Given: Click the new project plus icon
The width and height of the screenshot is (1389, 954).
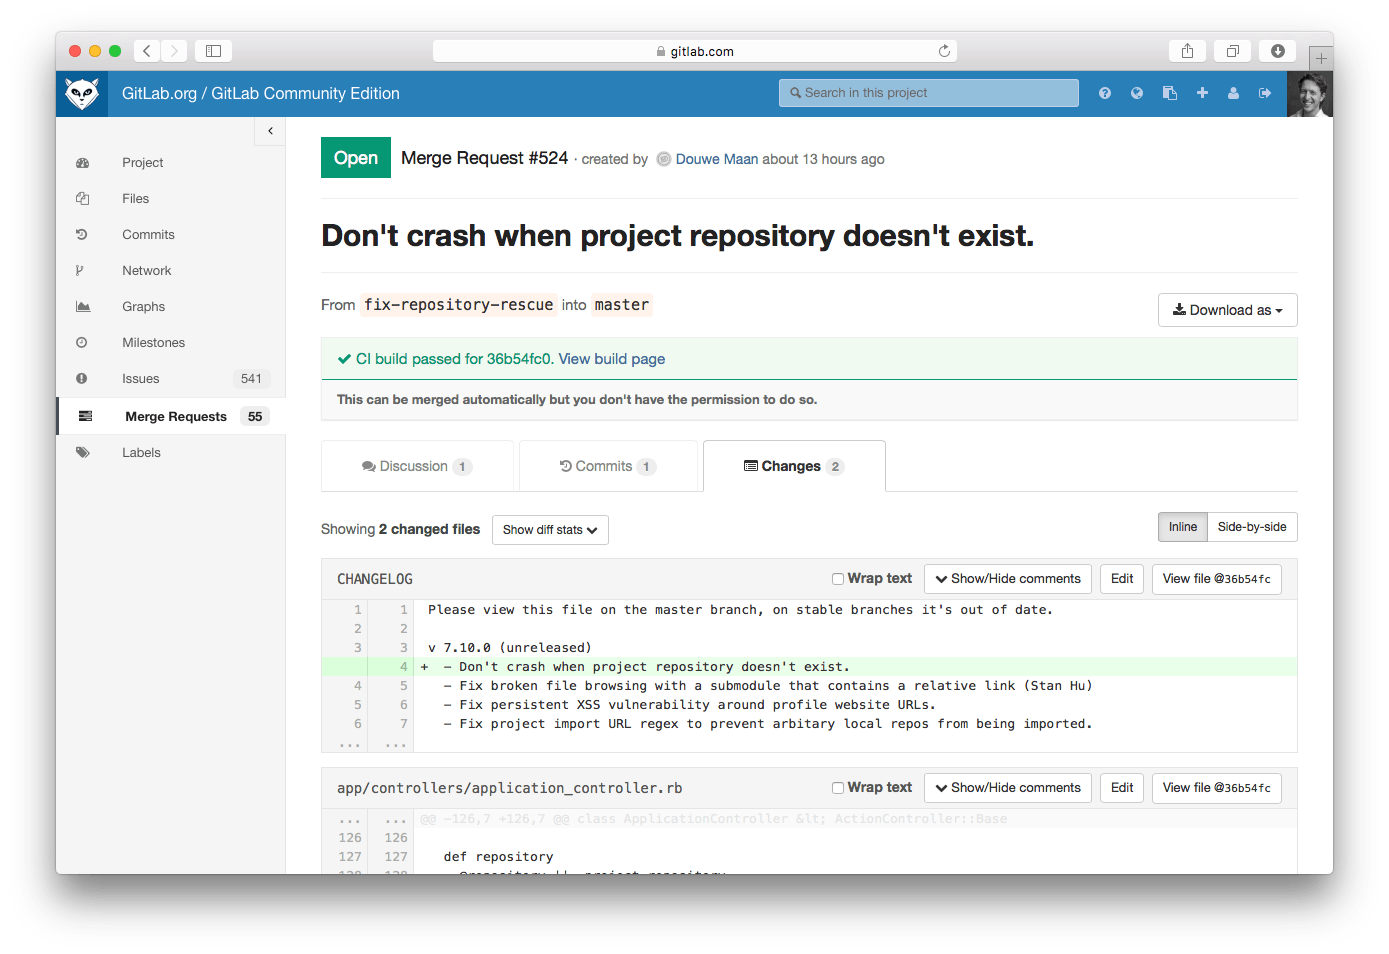Looking at the screenshot, I should click(1201, 92).
